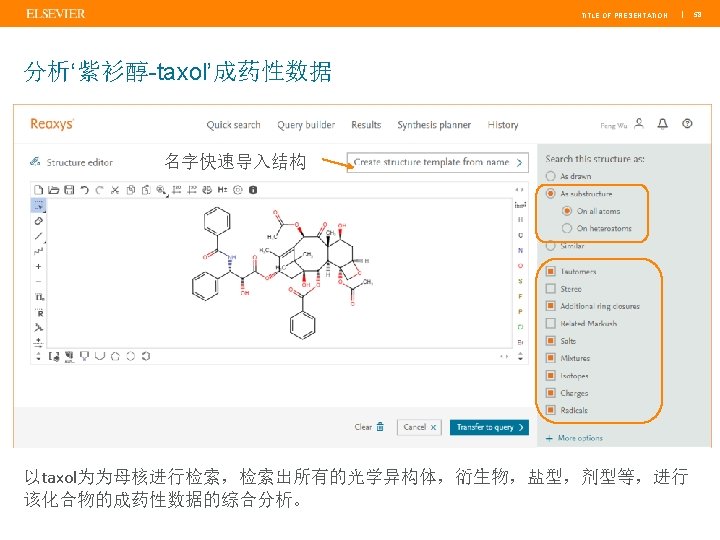Enable the Related Markush checkbox
Image resolution: width=720 pixels, height=540 pixels.
point(551,323)
